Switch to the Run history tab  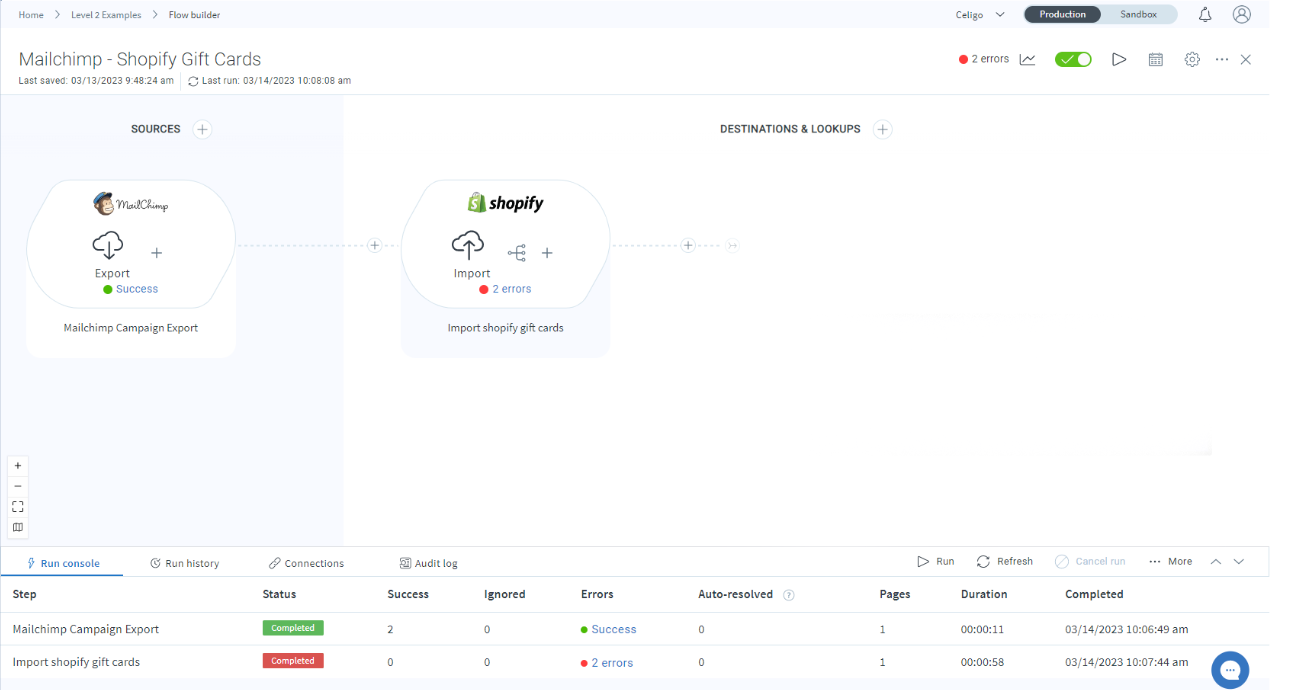pyautogui.click(x=191, y=562)
